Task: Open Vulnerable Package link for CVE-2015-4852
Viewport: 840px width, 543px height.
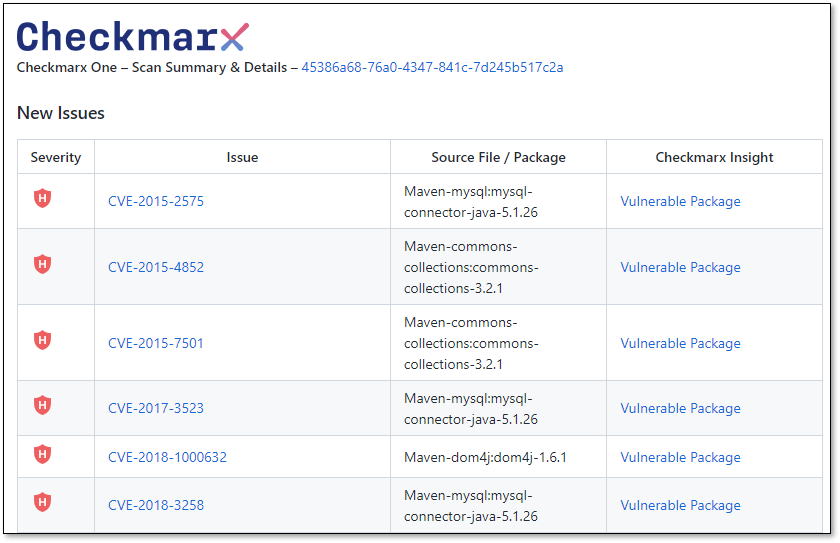Action: [680, 267]
